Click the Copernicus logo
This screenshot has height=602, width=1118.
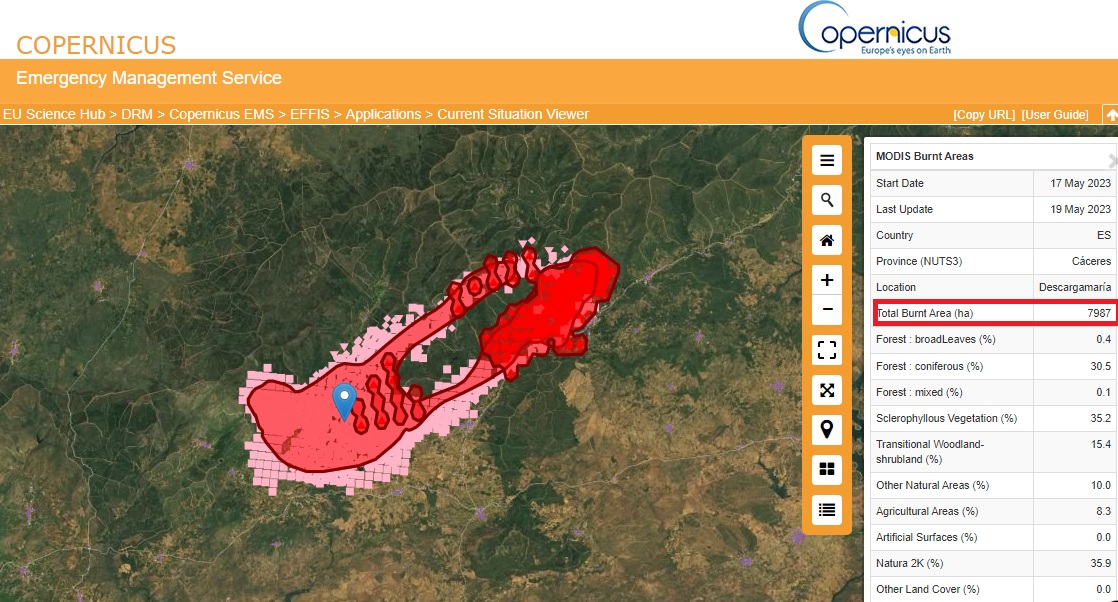[x=875, y=29]
